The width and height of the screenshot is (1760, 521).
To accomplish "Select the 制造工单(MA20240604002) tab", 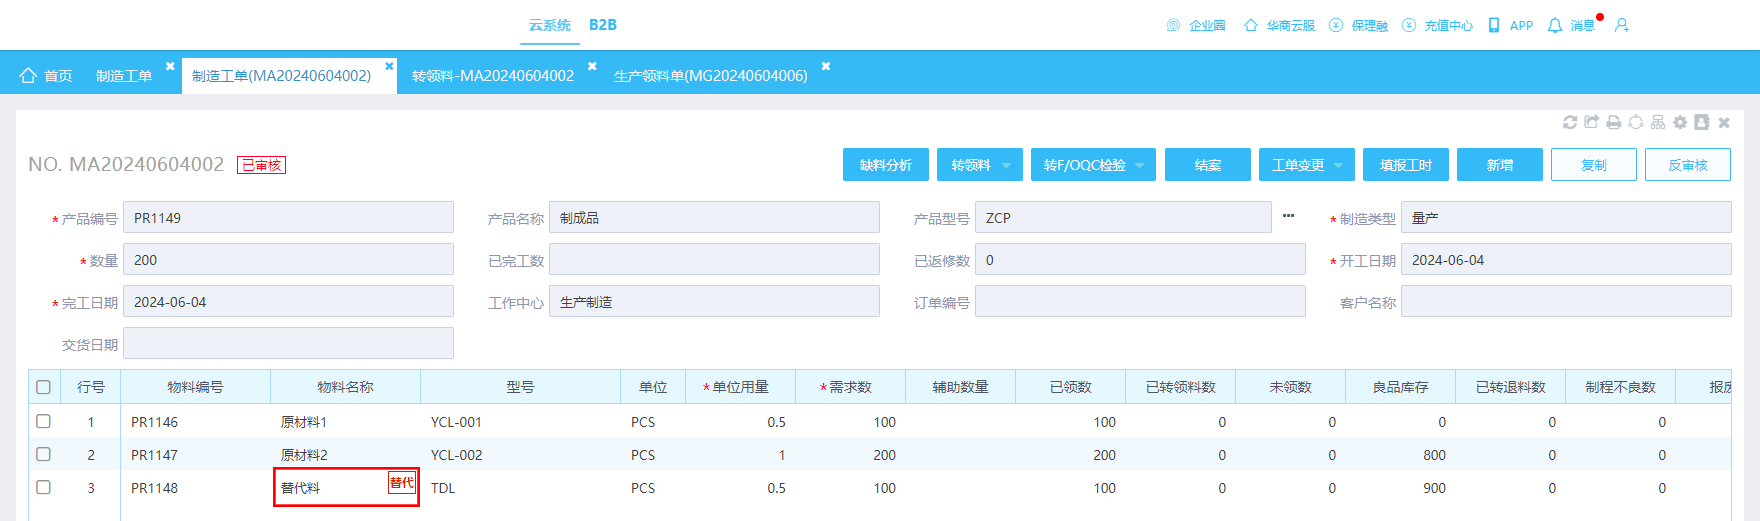I will [281, 75].
